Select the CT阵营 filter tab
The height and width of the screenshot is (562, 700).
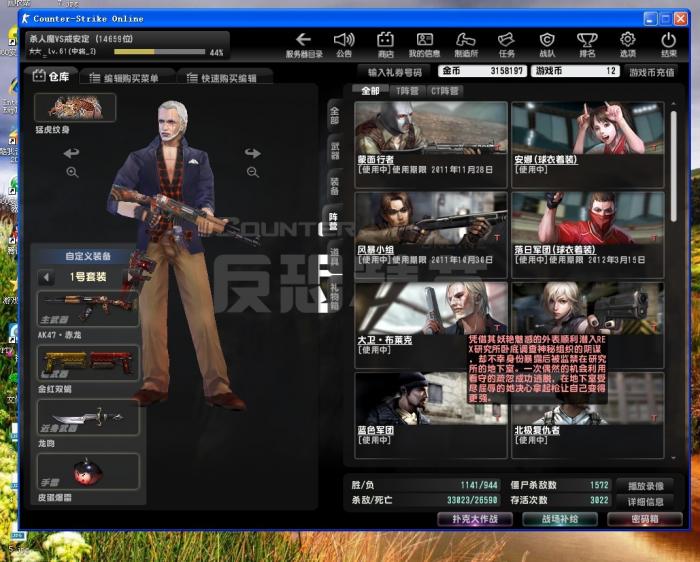pos(444,91)
